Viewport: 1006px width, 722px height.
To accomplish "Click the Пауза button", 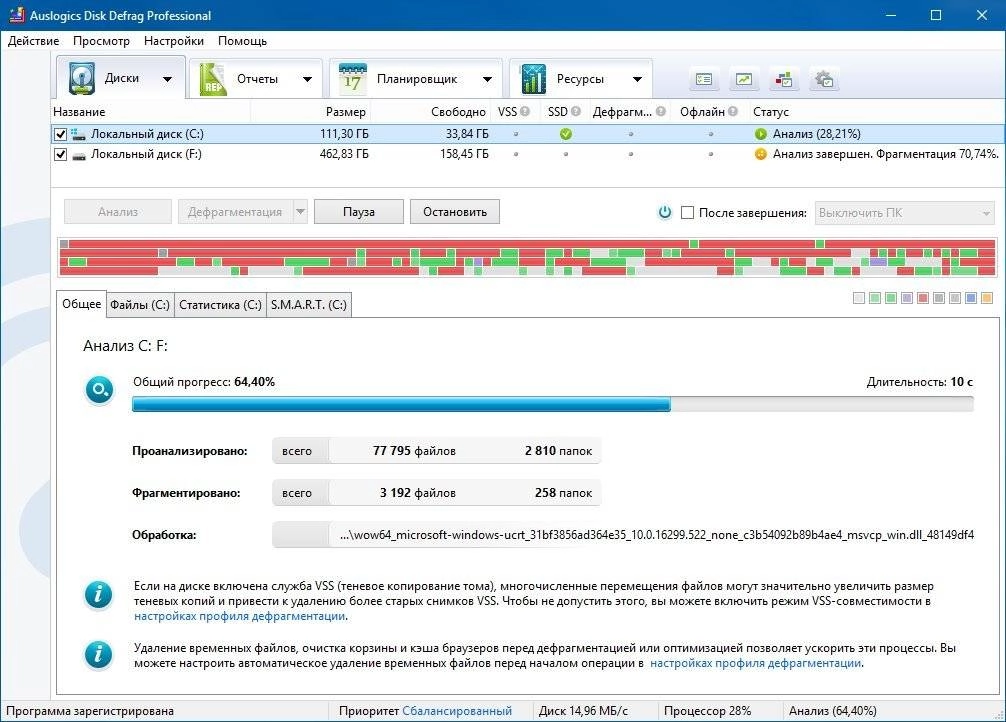I will point(359,212).
